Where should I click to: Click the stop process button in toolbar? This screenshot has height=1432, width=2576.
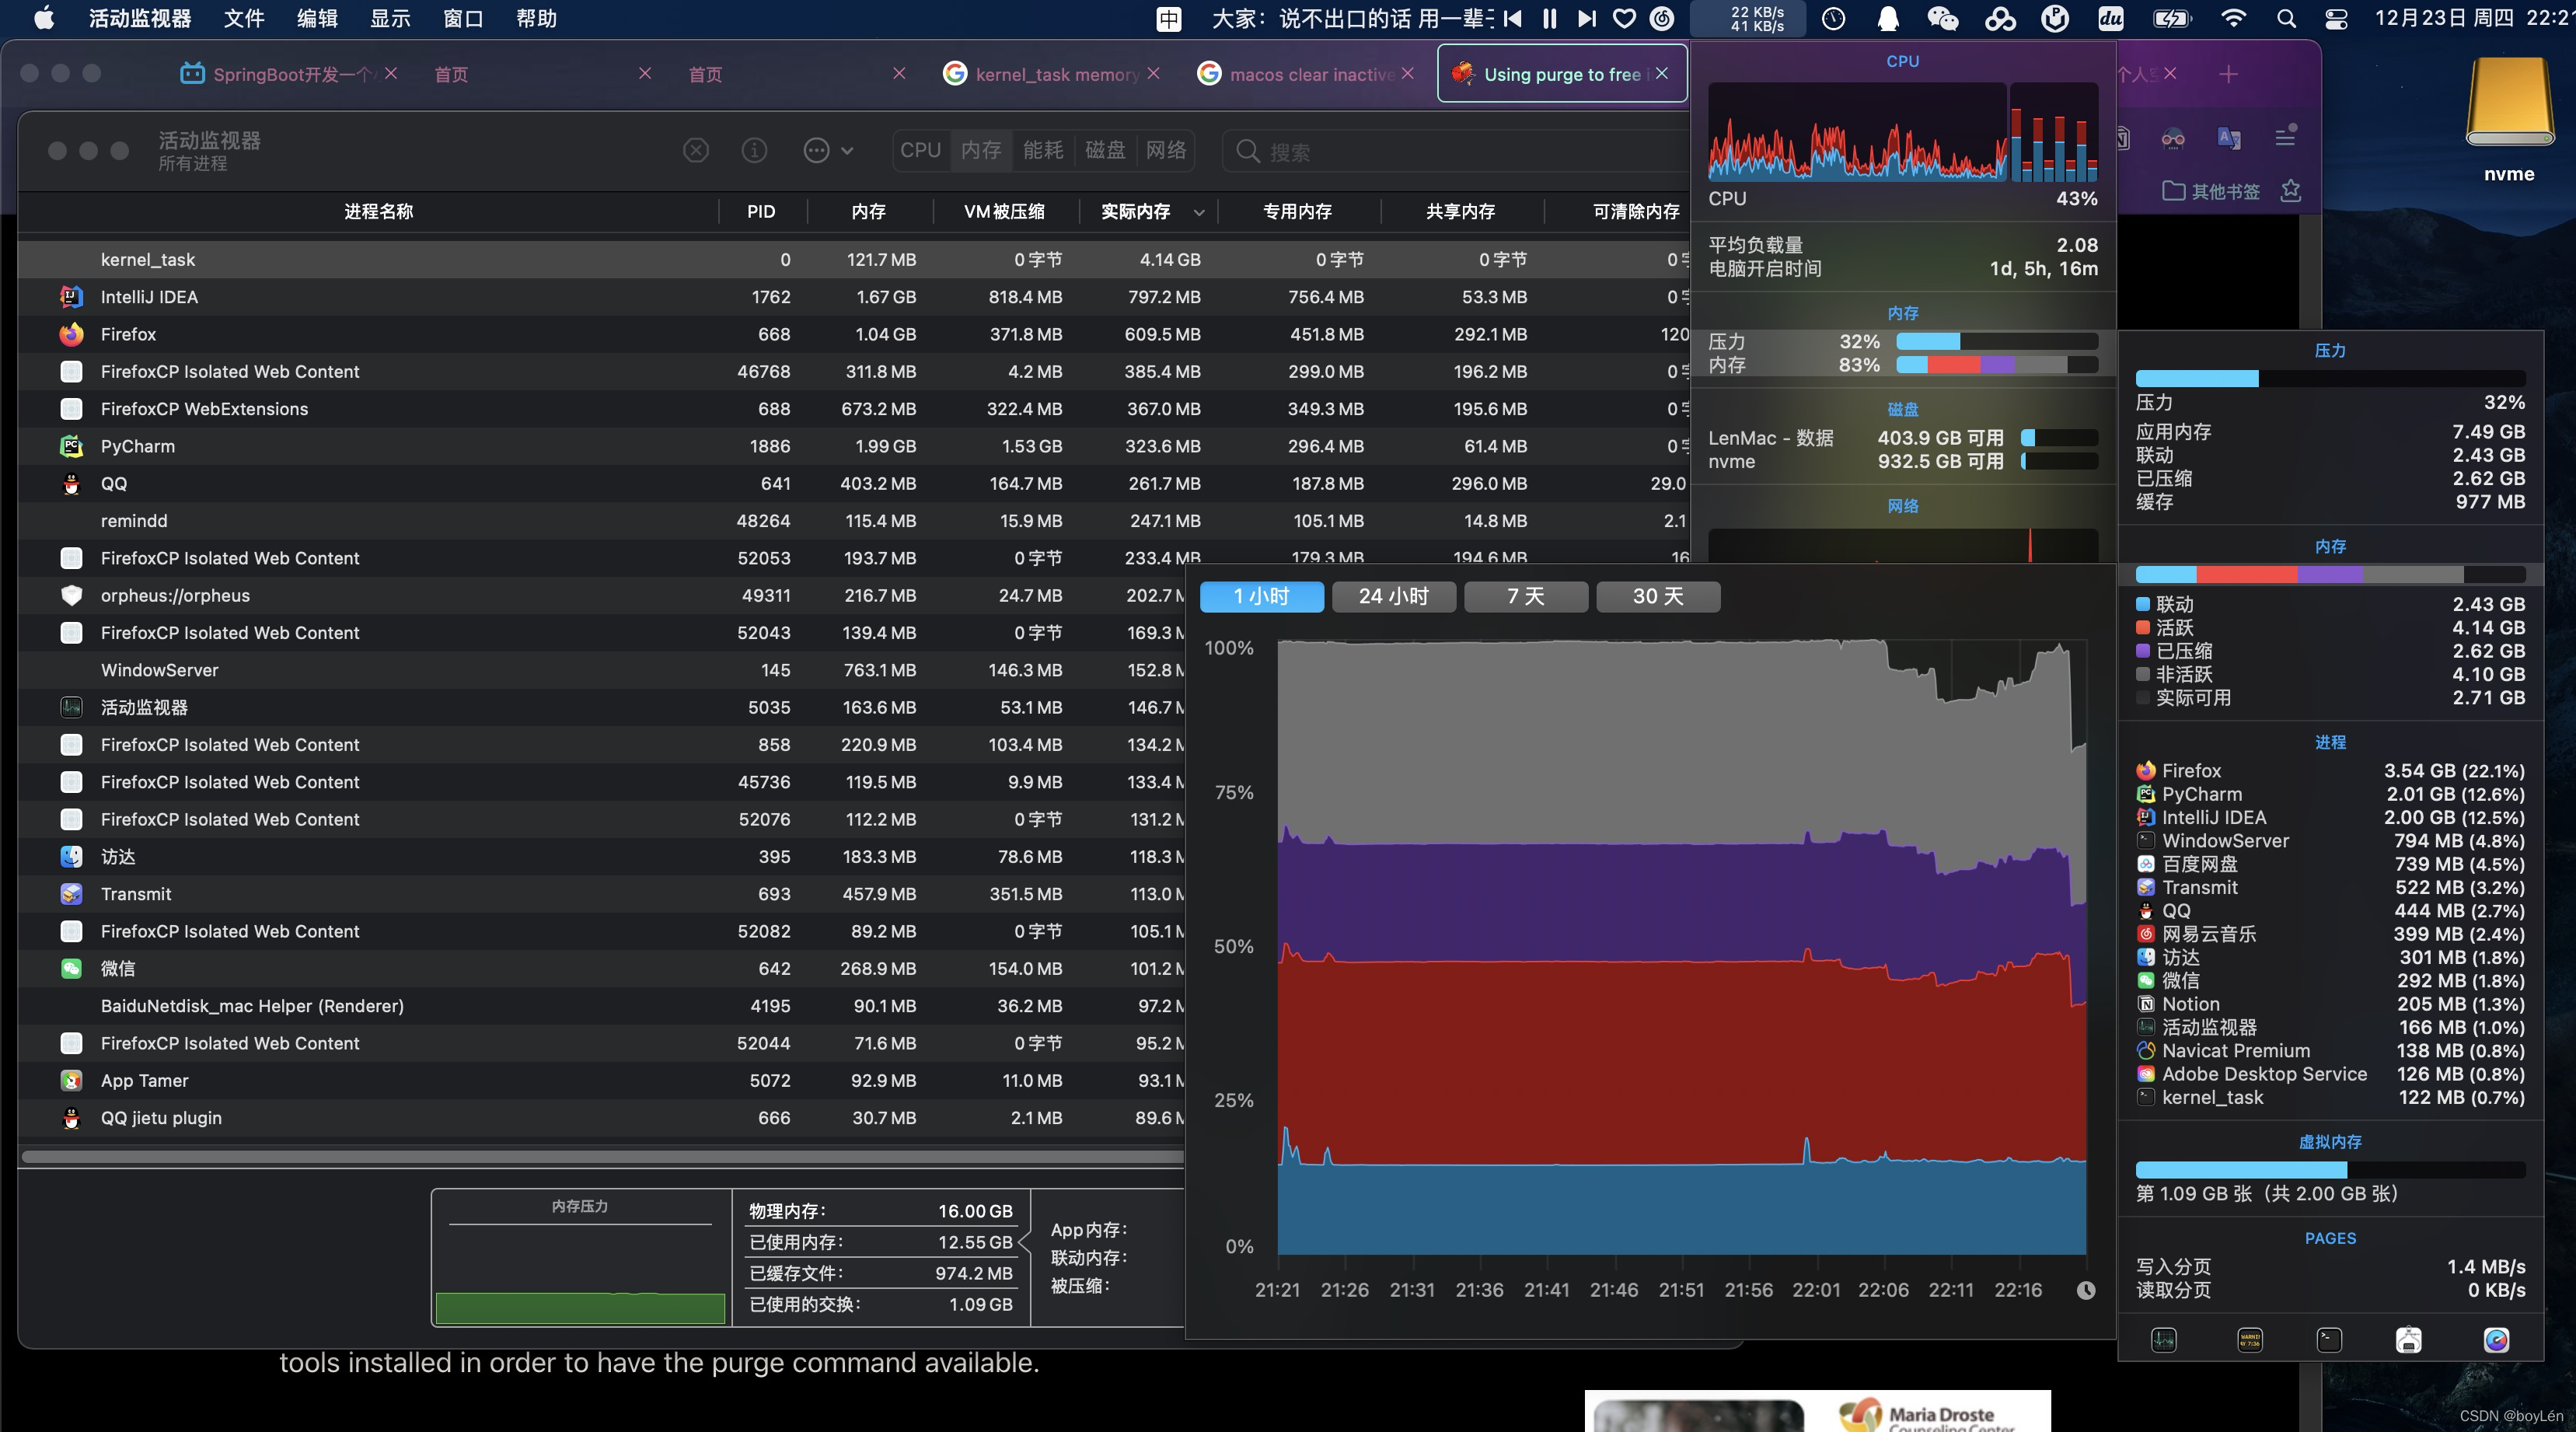tap(696, 150)
